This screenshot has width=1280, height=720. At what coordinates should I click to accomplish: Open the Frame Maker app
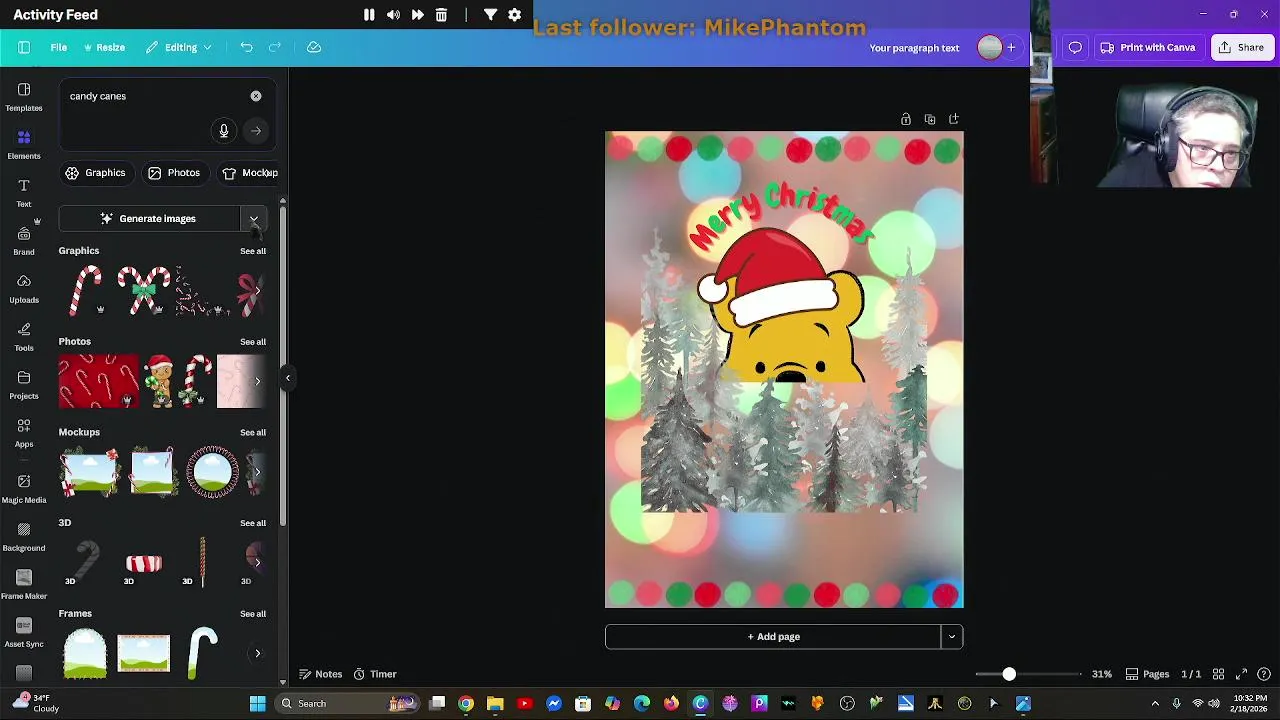pyautogui.click(x=24, y=584)
